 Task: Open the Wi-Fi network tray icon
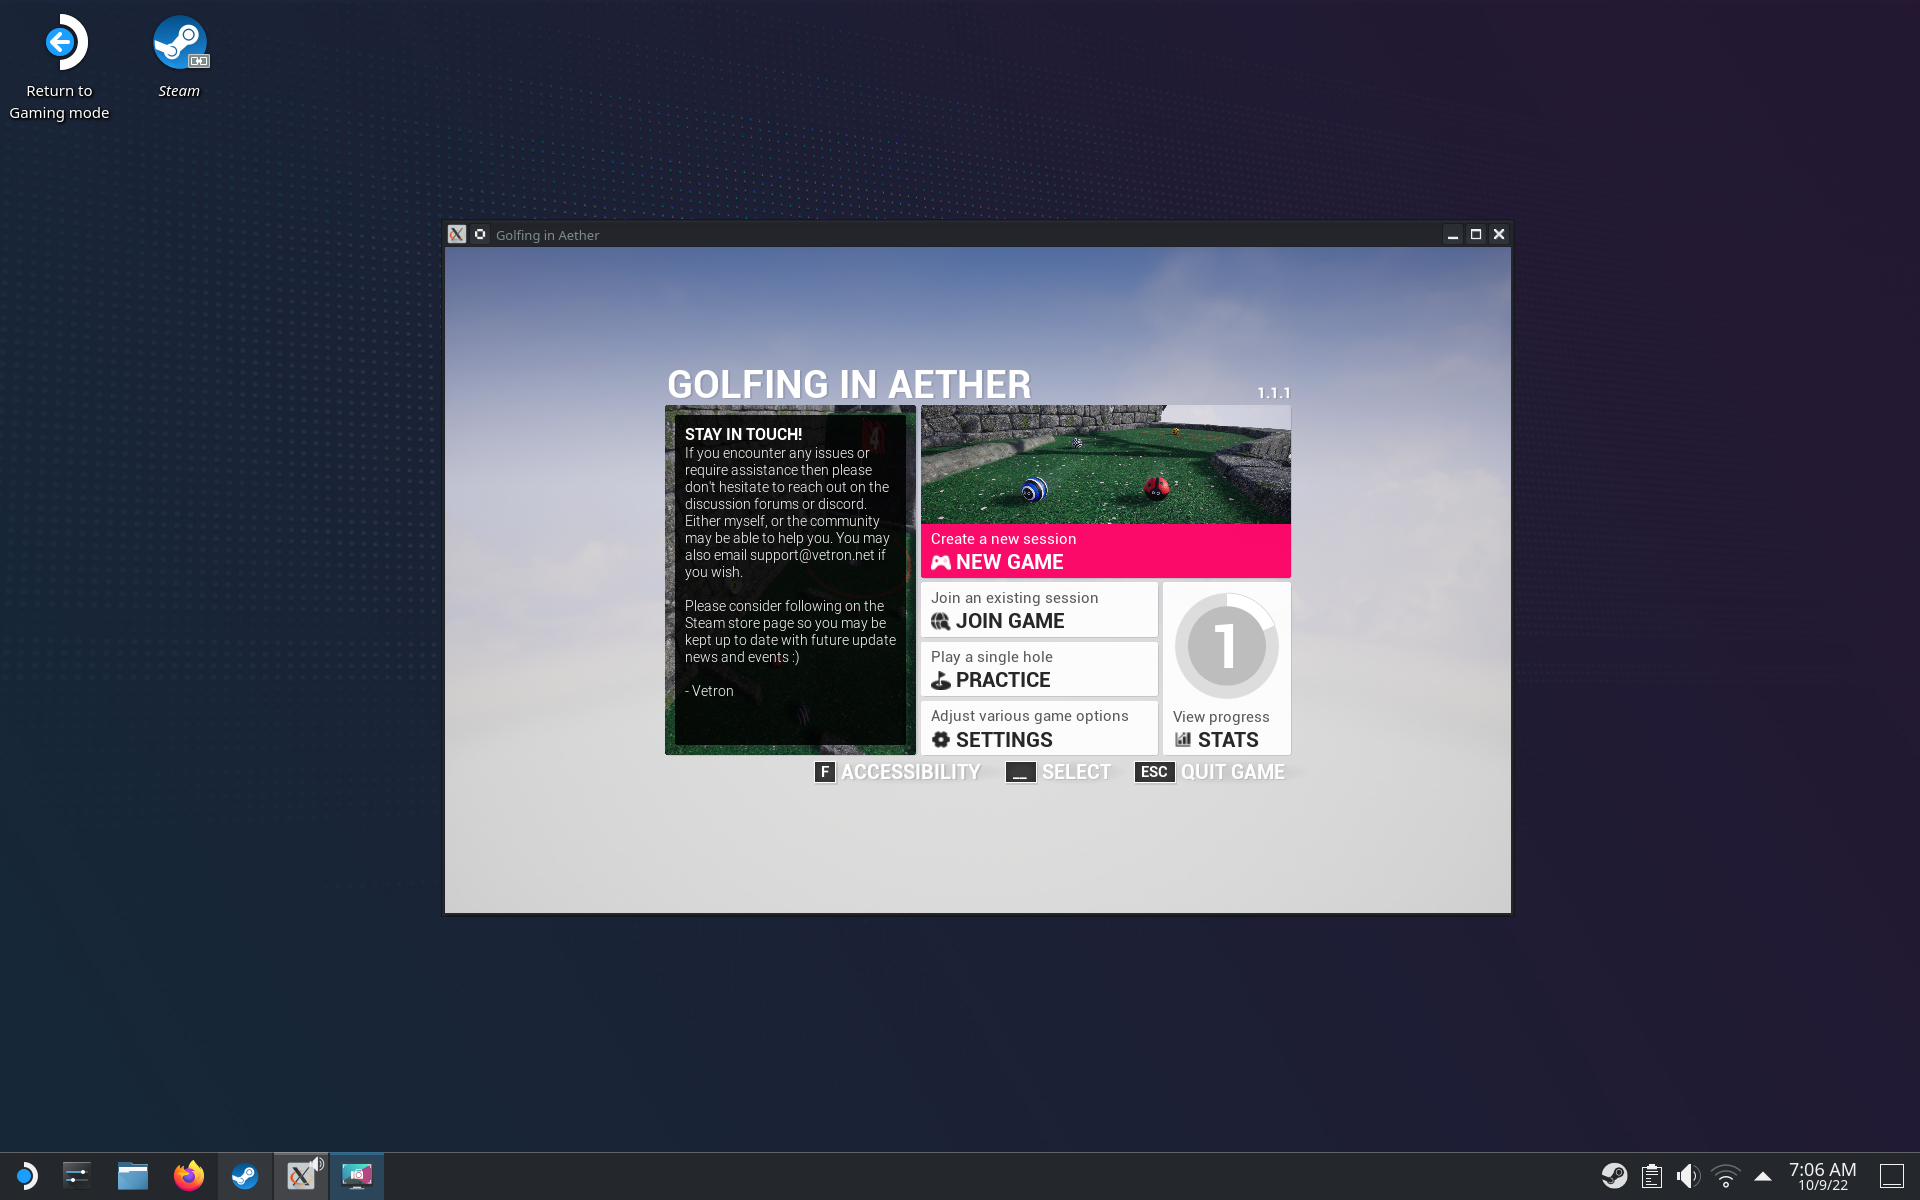(x=1725, y=1176)
